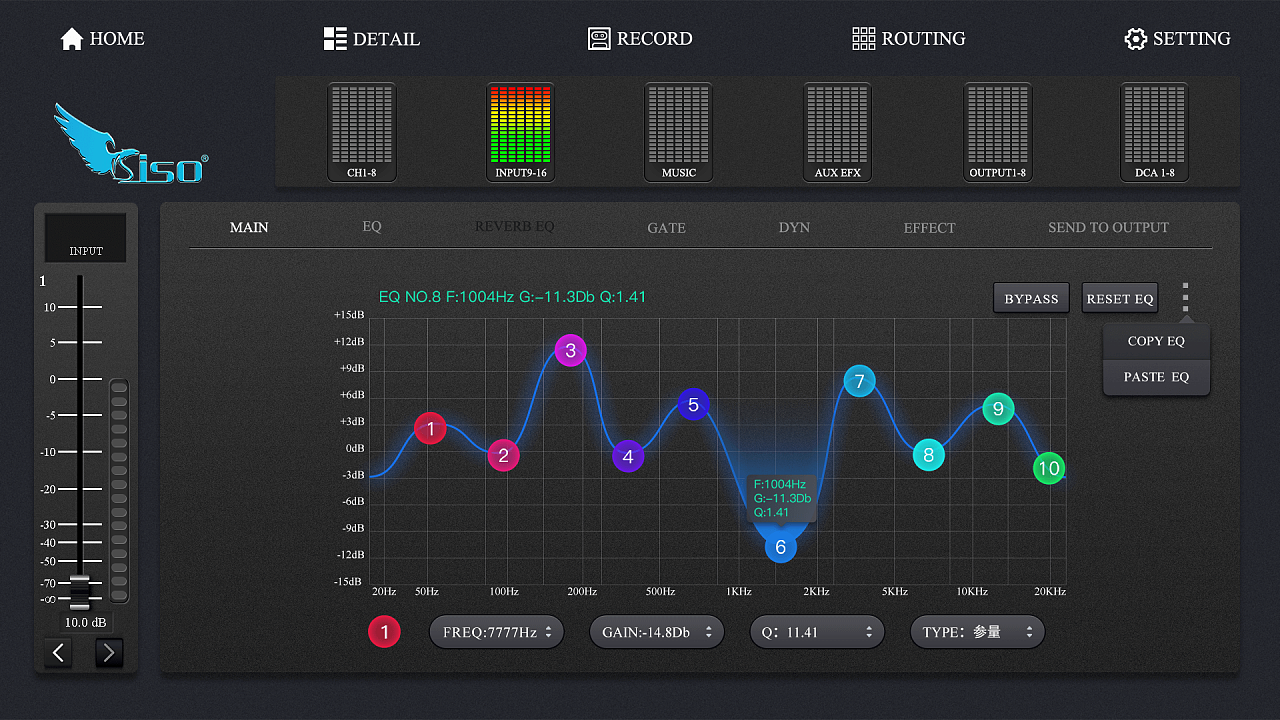Viewport: 1280px width, 720px height.
Task: Select EQ band node 10
Action: (1049, 467)
